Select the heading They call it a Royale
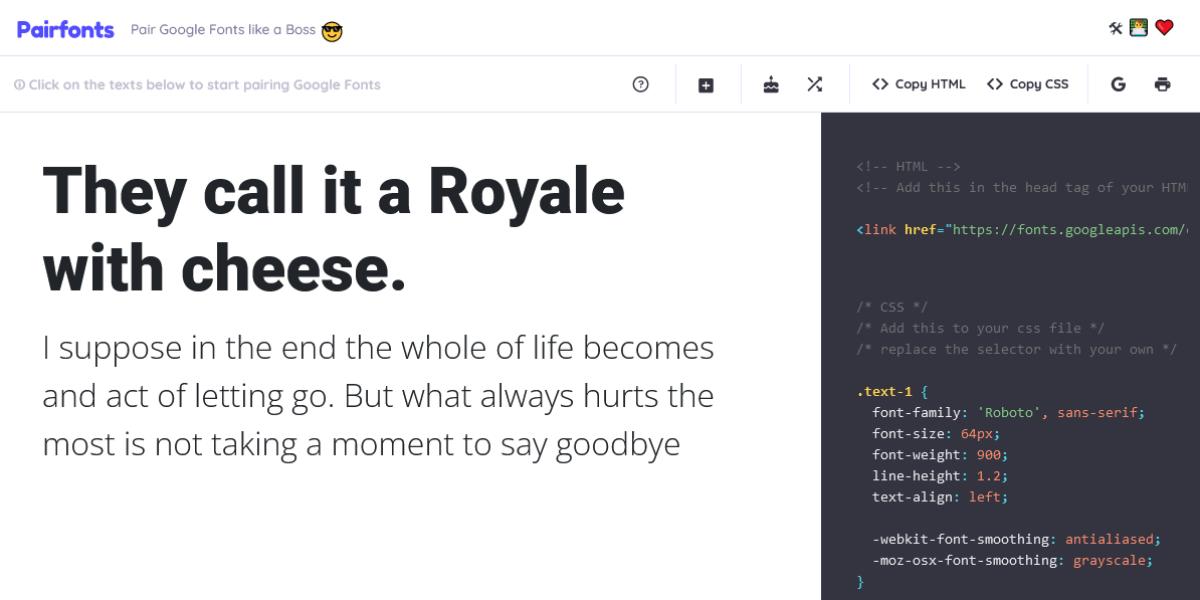 point(333,228)
